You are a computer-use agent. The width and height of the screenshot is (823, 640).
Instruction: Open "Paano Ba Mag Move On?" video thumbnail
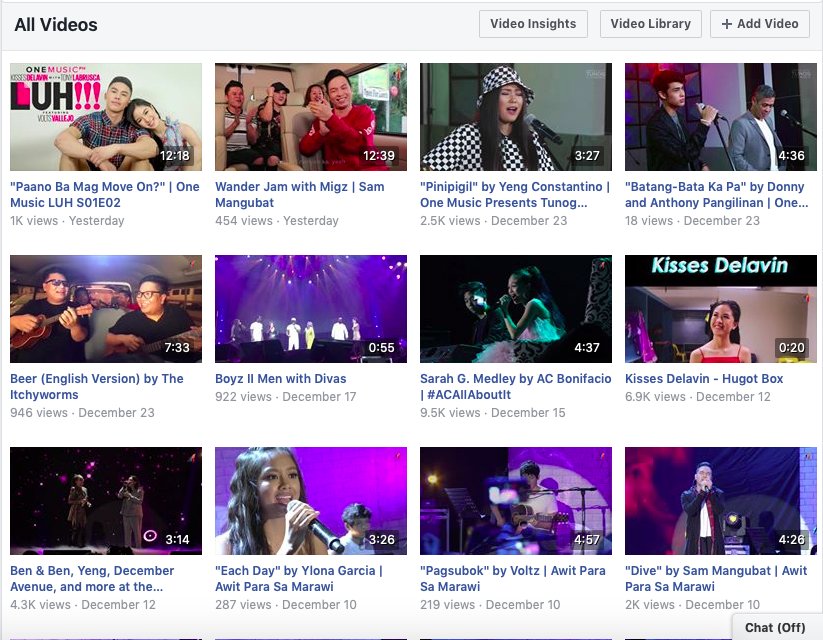pos(105,117)
